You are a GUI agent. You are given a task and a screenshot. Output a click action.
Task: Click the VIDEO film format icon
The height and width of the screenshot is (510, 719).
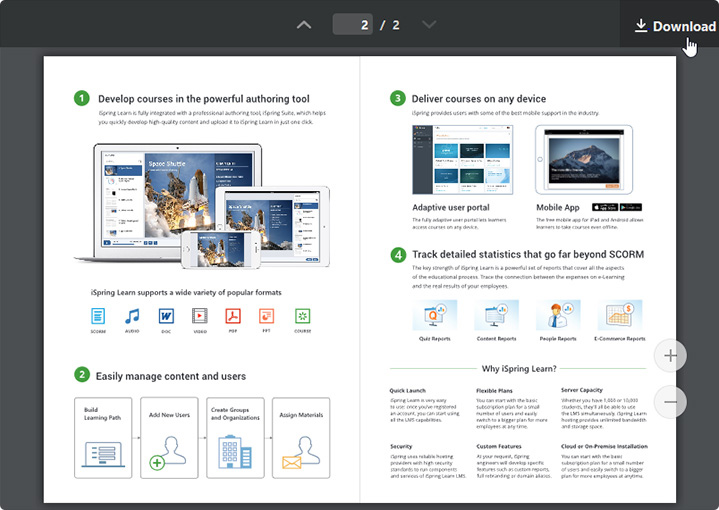pos(199,316)
